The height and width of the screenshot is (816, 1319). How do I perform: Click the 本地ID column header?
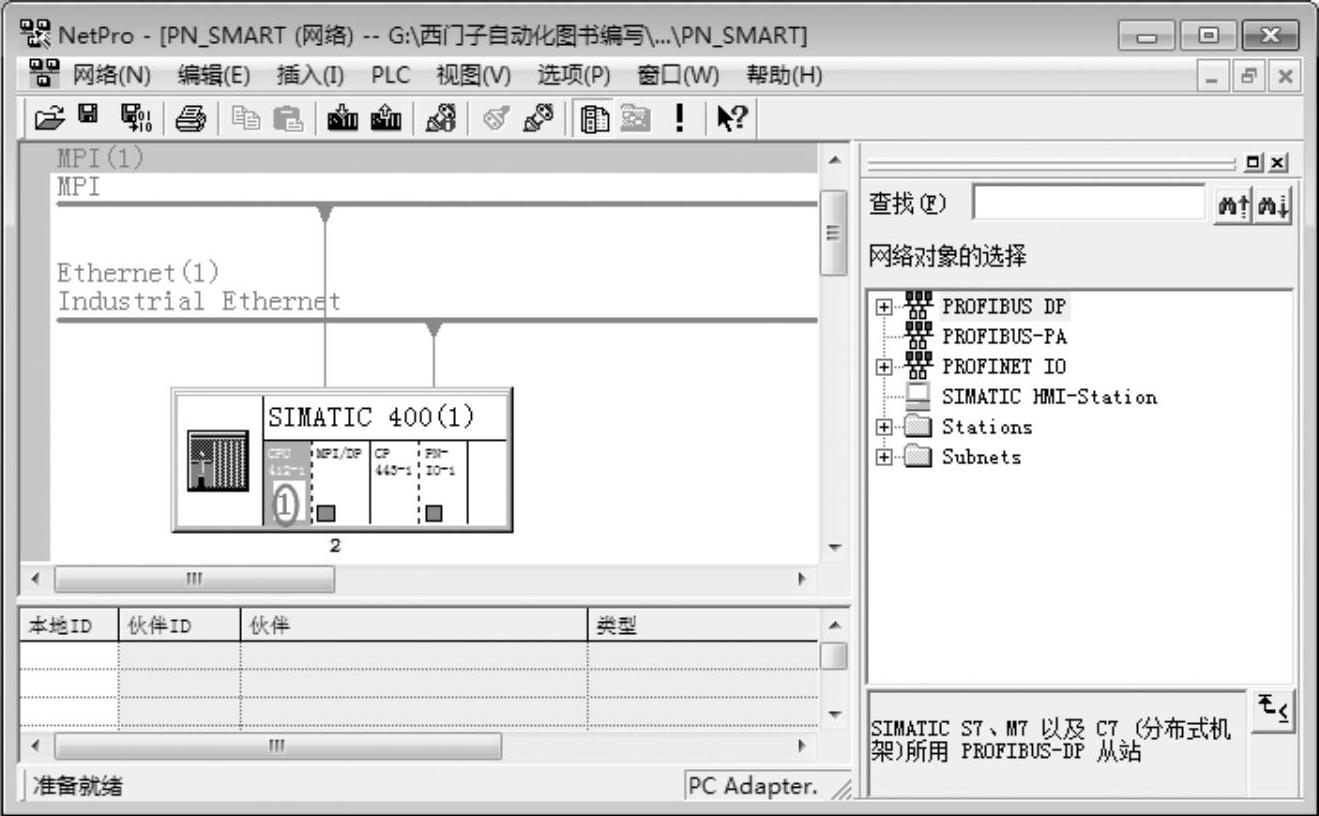(x=68, y=625)
